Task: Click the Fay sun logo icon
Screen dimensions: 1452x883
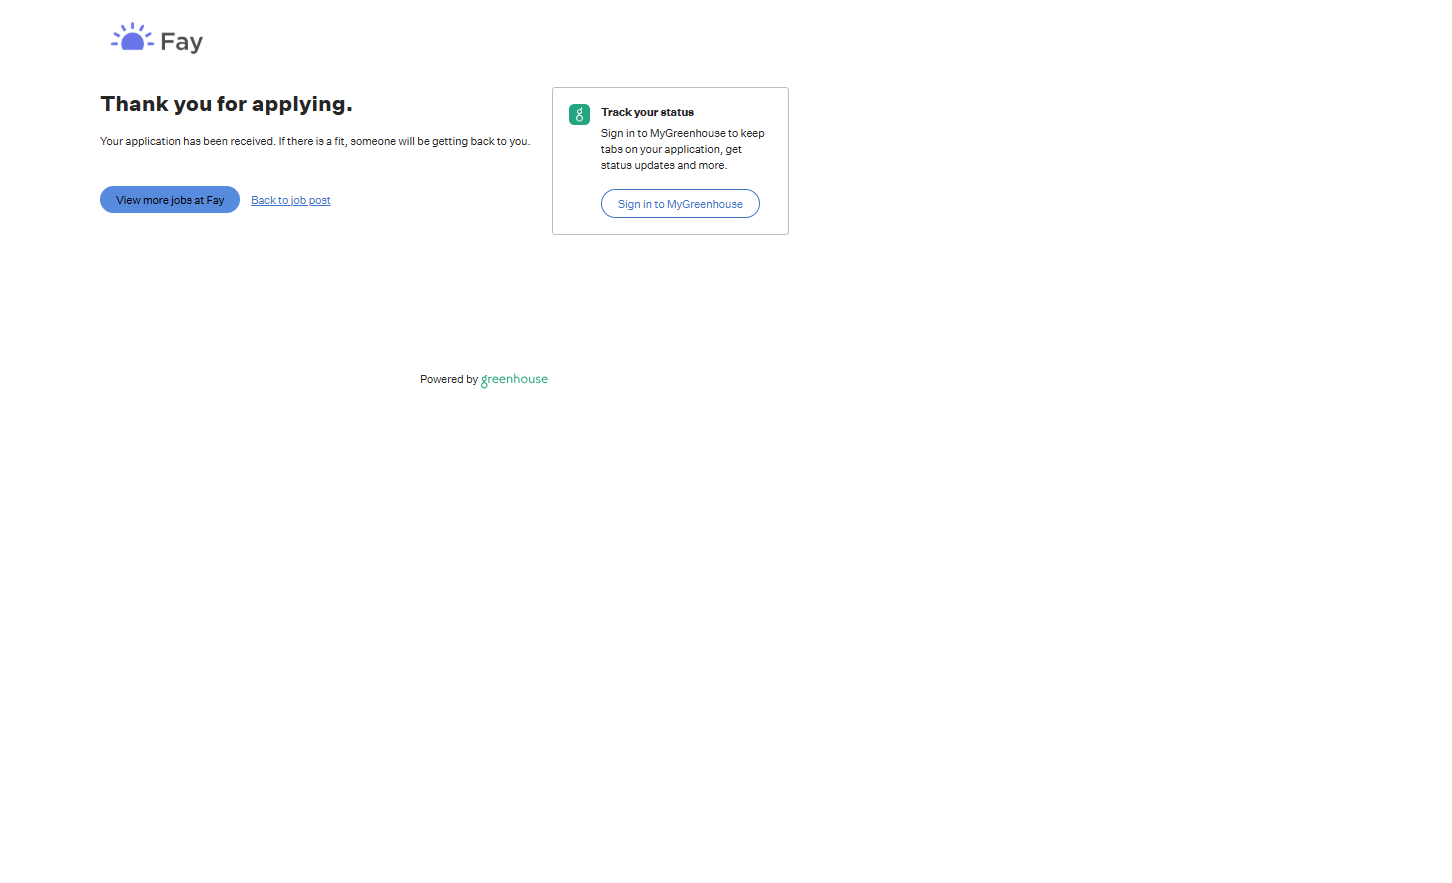Action: 132,38
